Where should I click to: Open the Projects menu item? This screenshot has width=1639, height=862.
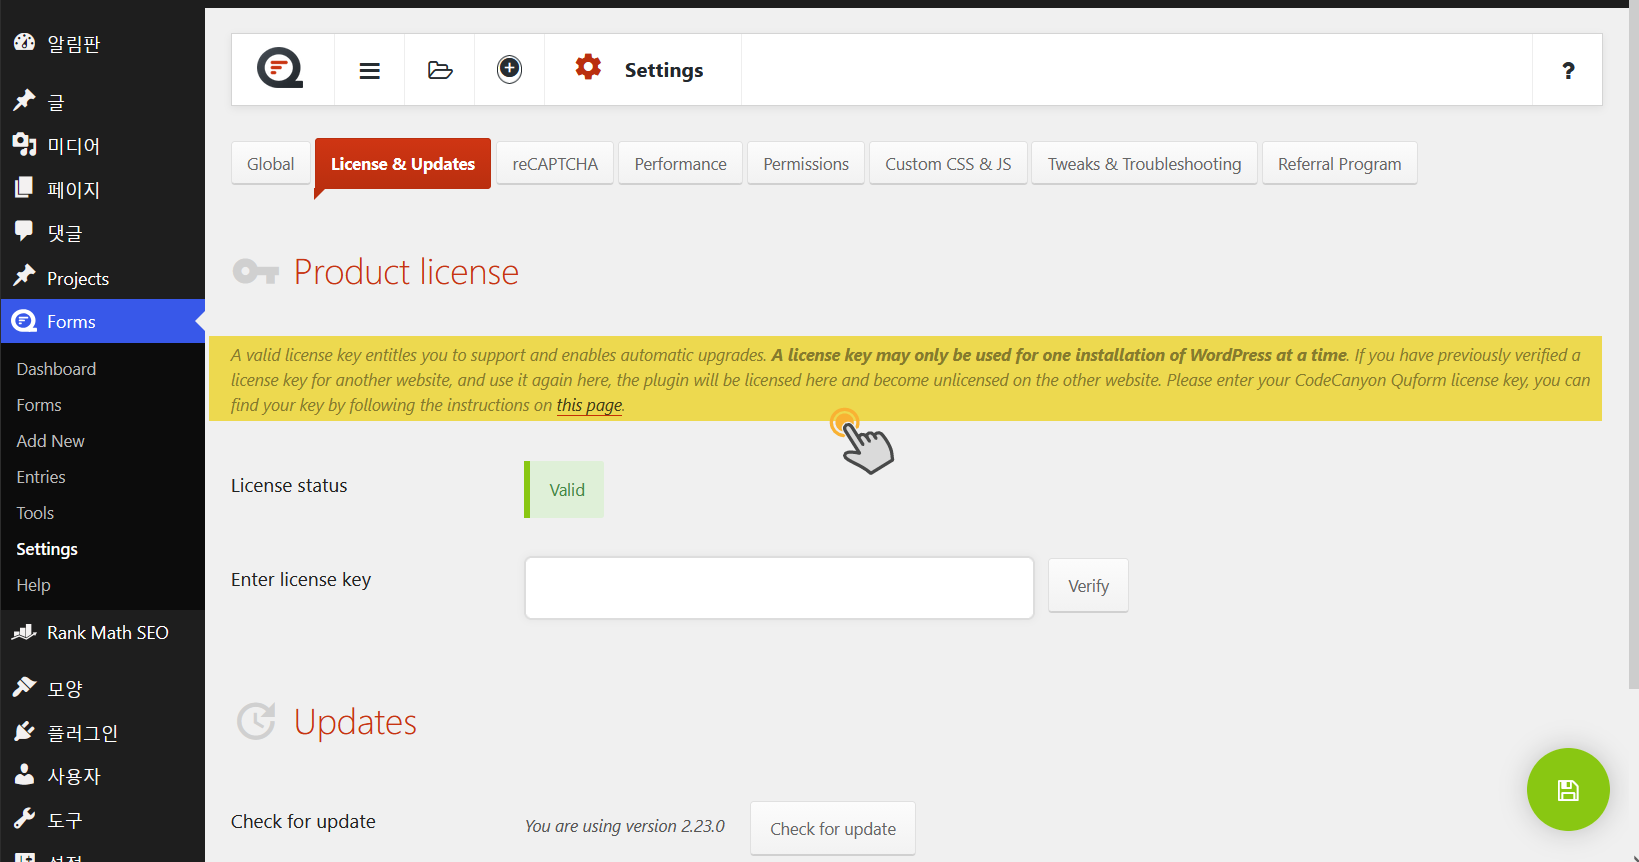[x=102, y=278]
